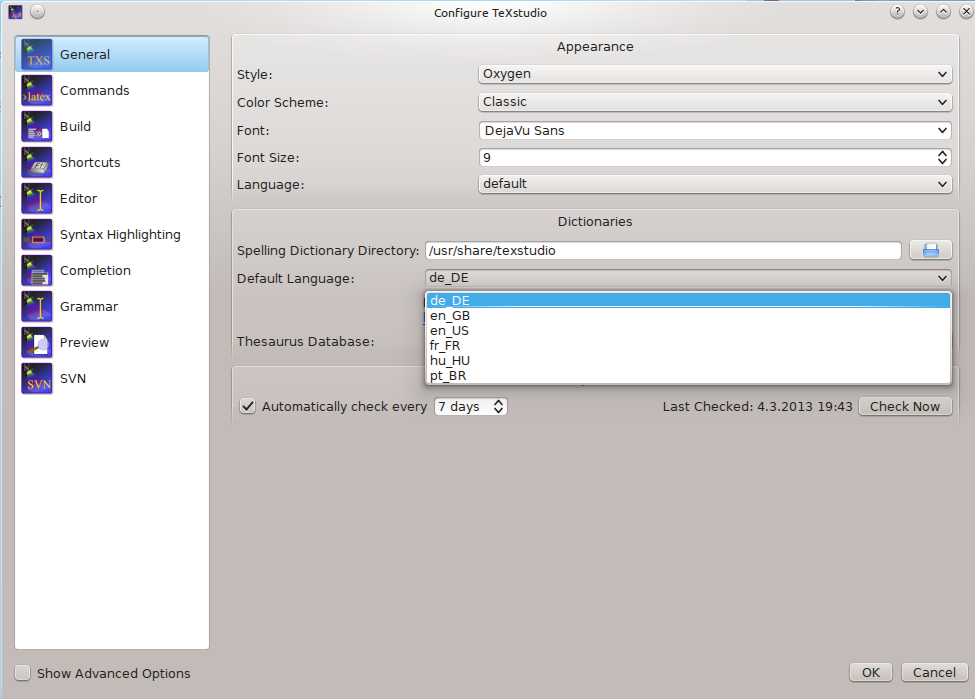Open the Shortcuts settings page icon
Viewport: 975px width, 699px height.
point(36,162)
